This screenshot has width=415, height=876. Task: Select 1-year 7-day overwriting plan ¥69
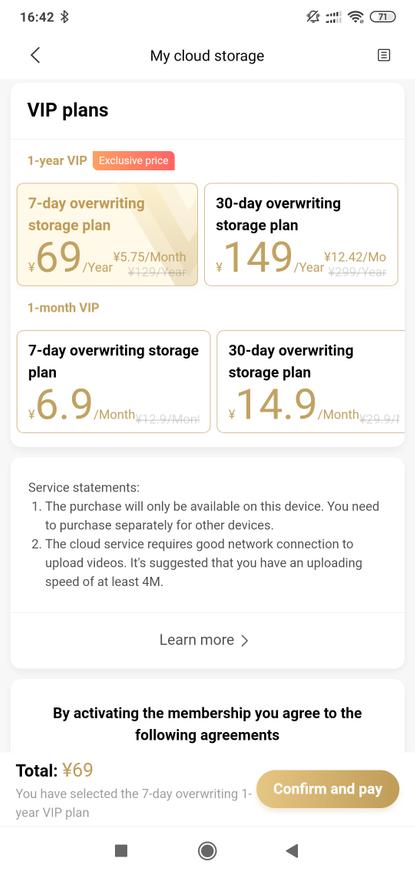(x=107, y=235)
